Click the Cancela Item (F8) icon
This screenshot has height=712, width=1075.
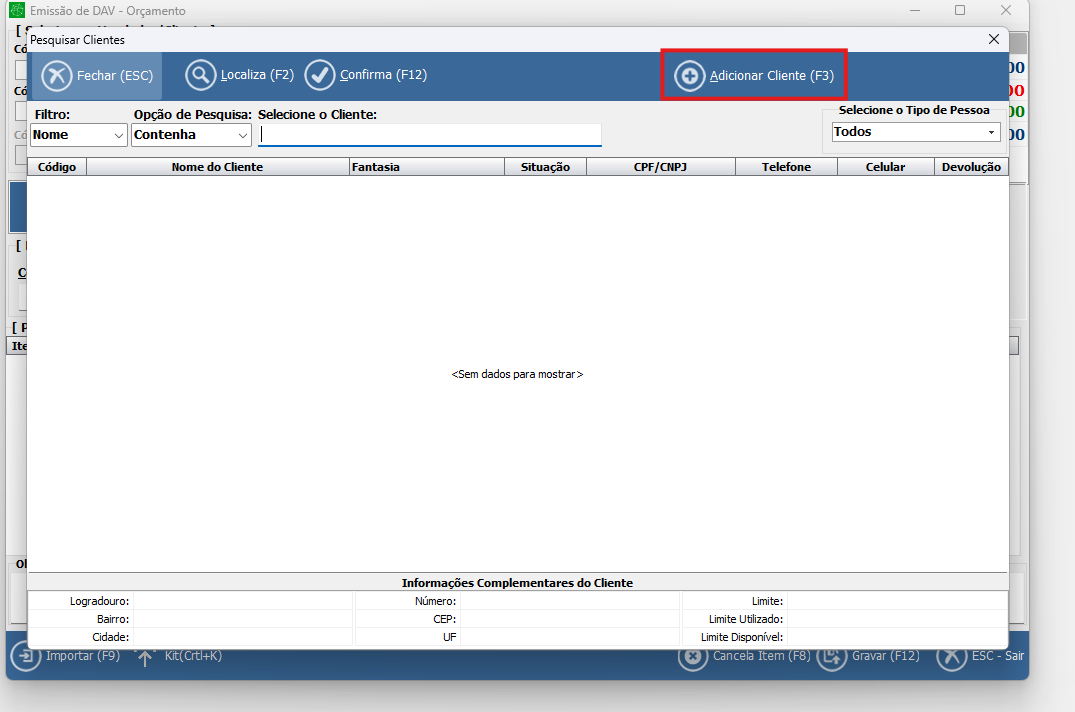(693, 657)
